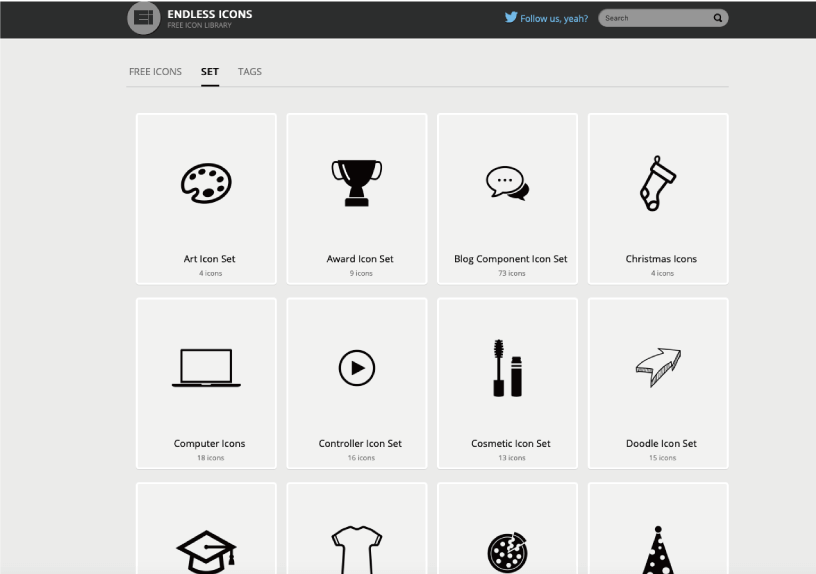
Task: Click the '9 icons' count text
Action: [x=361, y=273]
